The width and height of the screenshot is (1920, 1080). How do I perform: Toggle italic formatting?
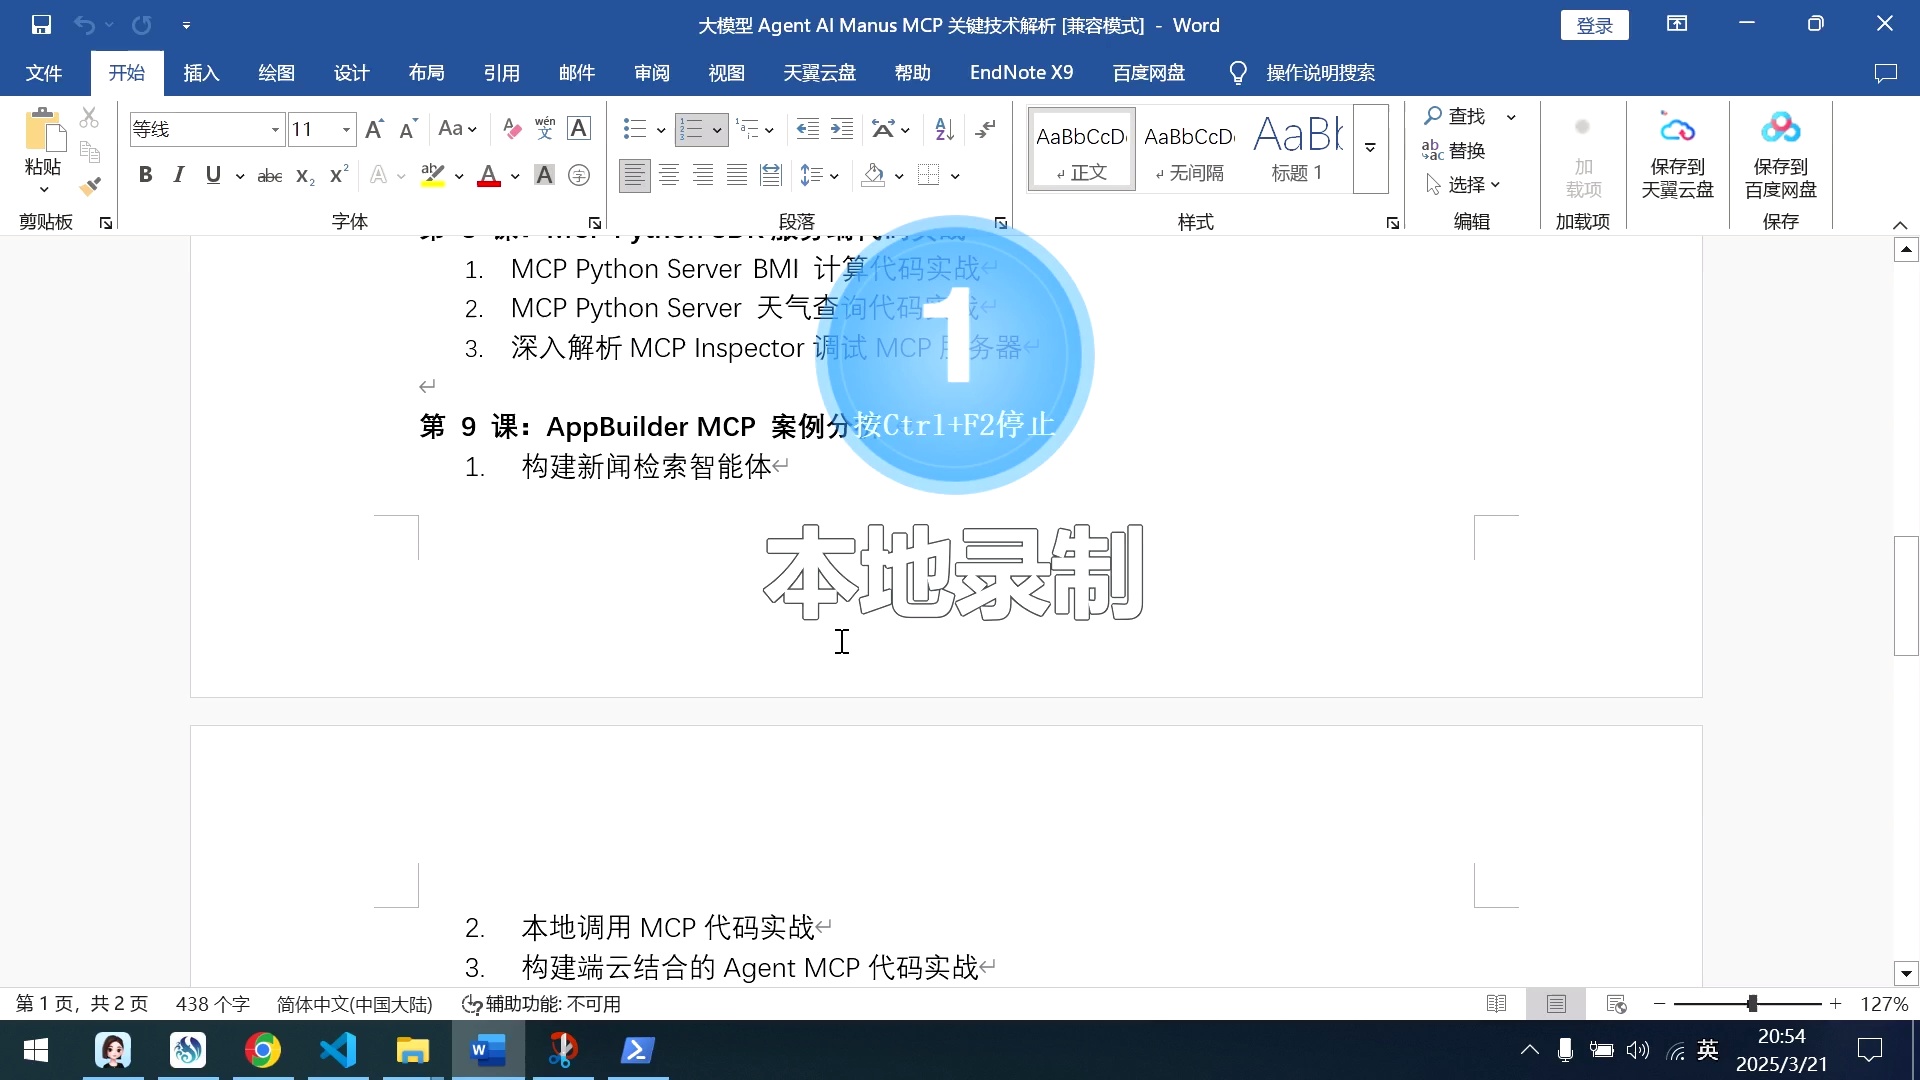click(179, 174)
